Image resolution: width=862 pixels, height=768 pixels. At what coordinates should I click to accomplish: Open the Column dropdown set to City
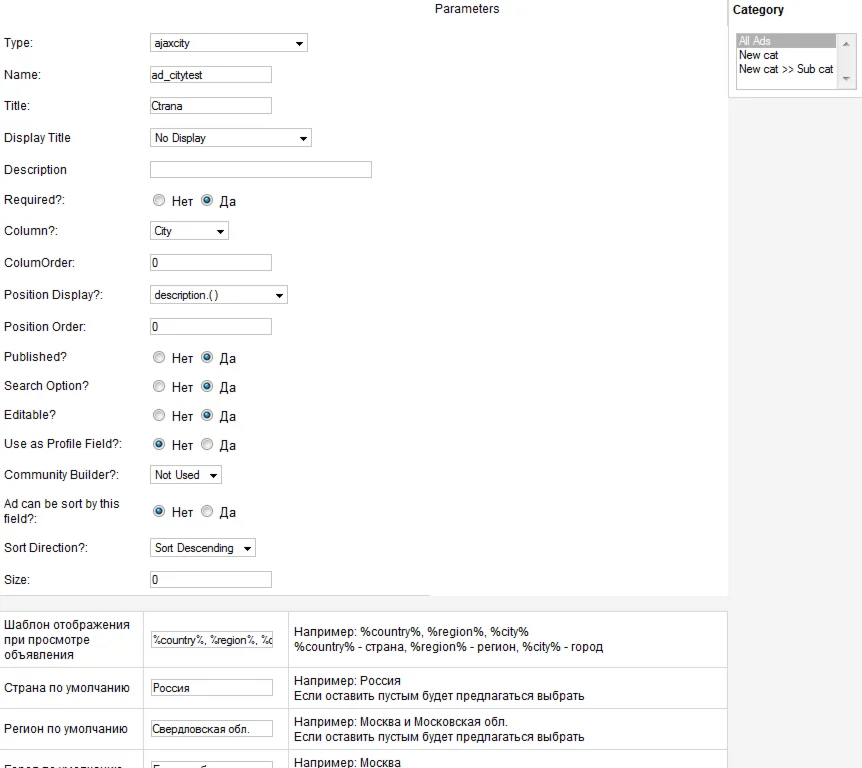pos(189,231)
